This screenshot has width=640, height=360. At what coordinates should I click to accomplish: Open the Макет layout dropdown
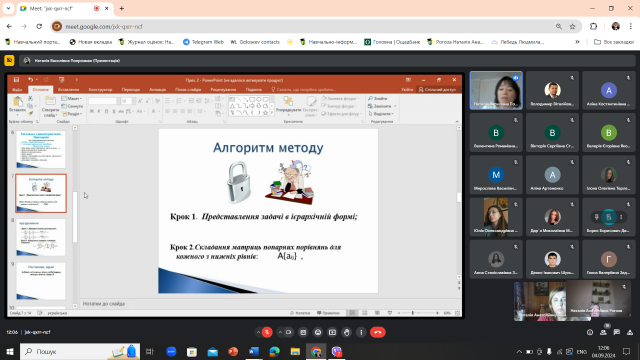pyautogui.click(x=72, y=98)
